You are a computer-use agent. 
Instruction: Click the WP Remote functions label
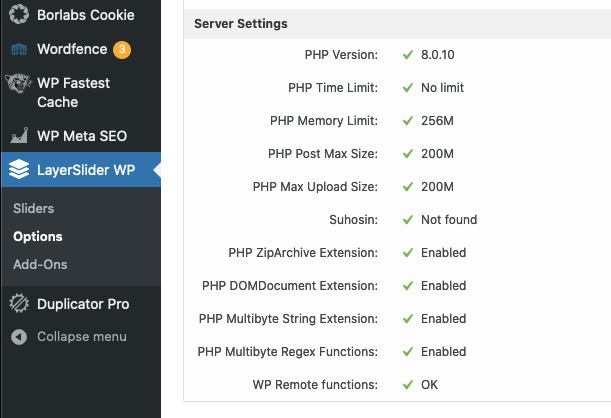[x=315, y=385]
